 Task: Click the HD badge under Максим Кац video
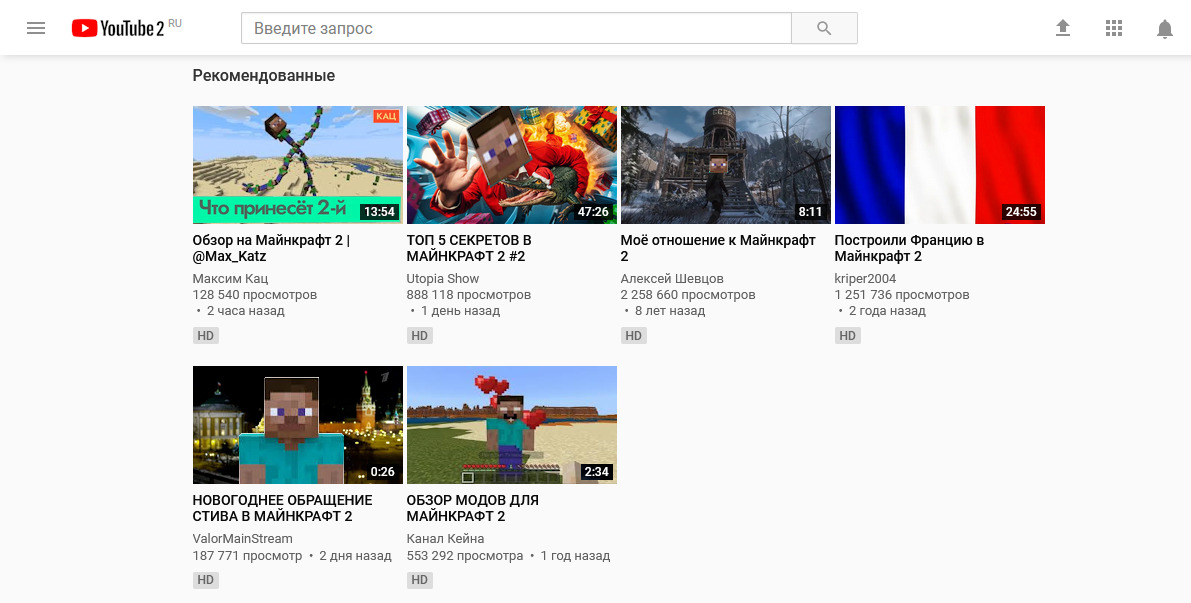(x=205, y=336)
